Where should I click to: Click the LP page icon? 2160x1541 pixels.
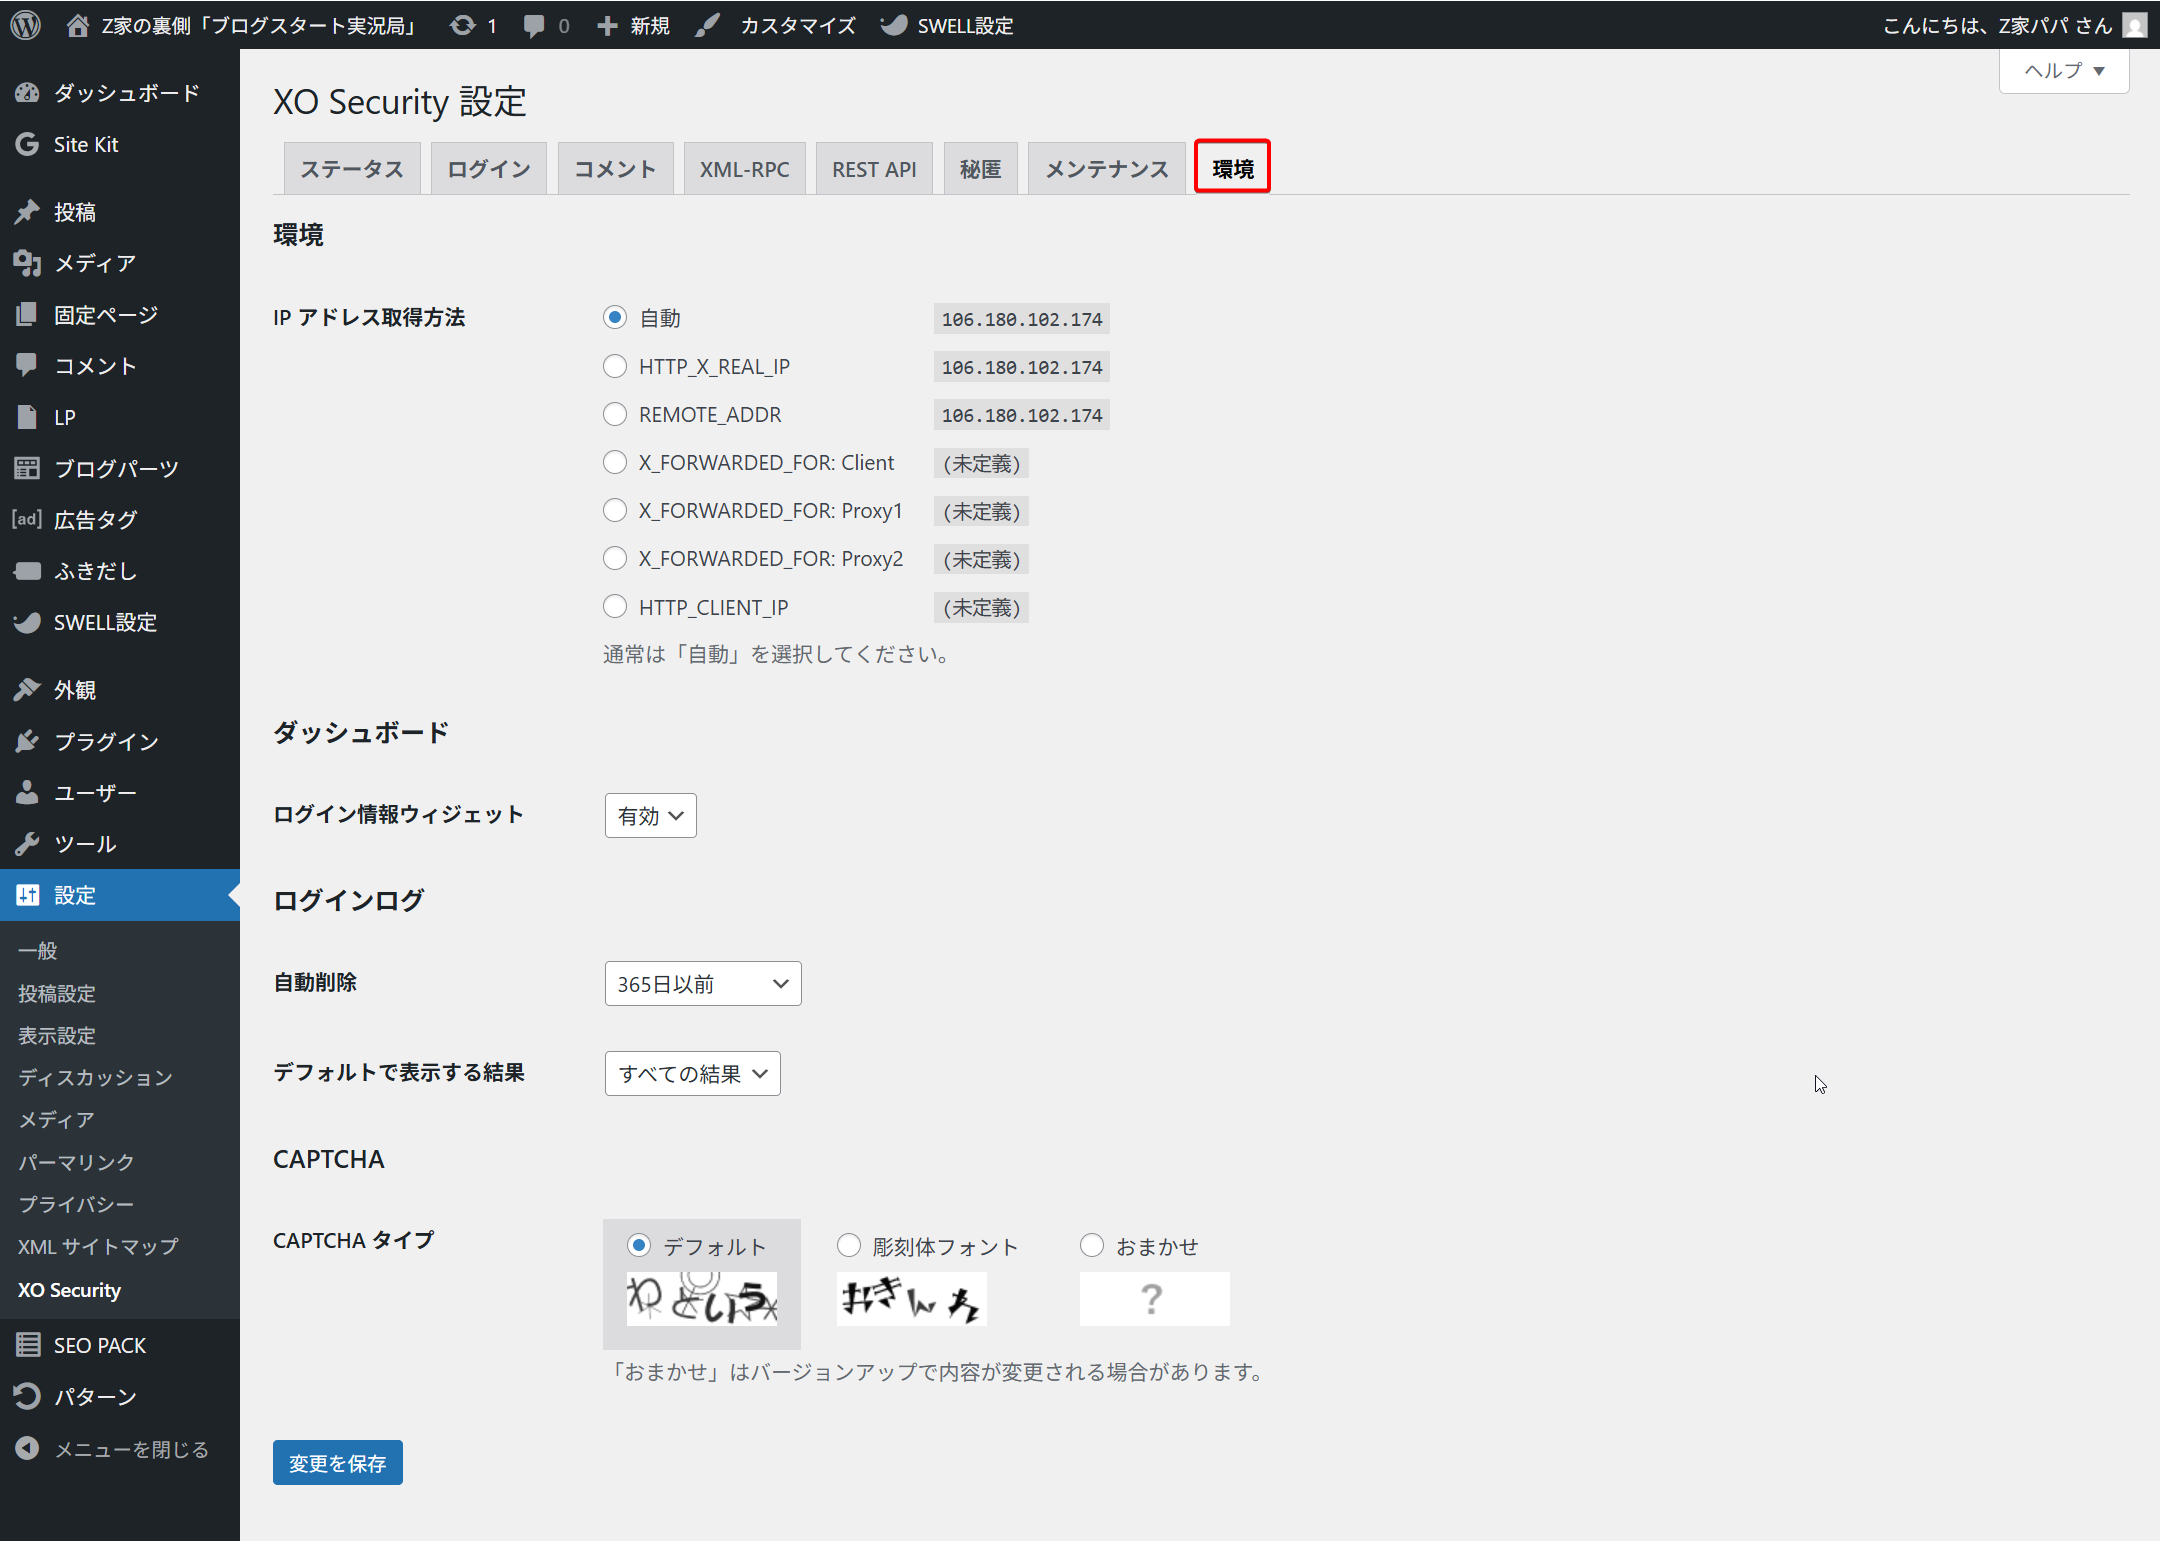pyautogui.click(x=27, y=417)
